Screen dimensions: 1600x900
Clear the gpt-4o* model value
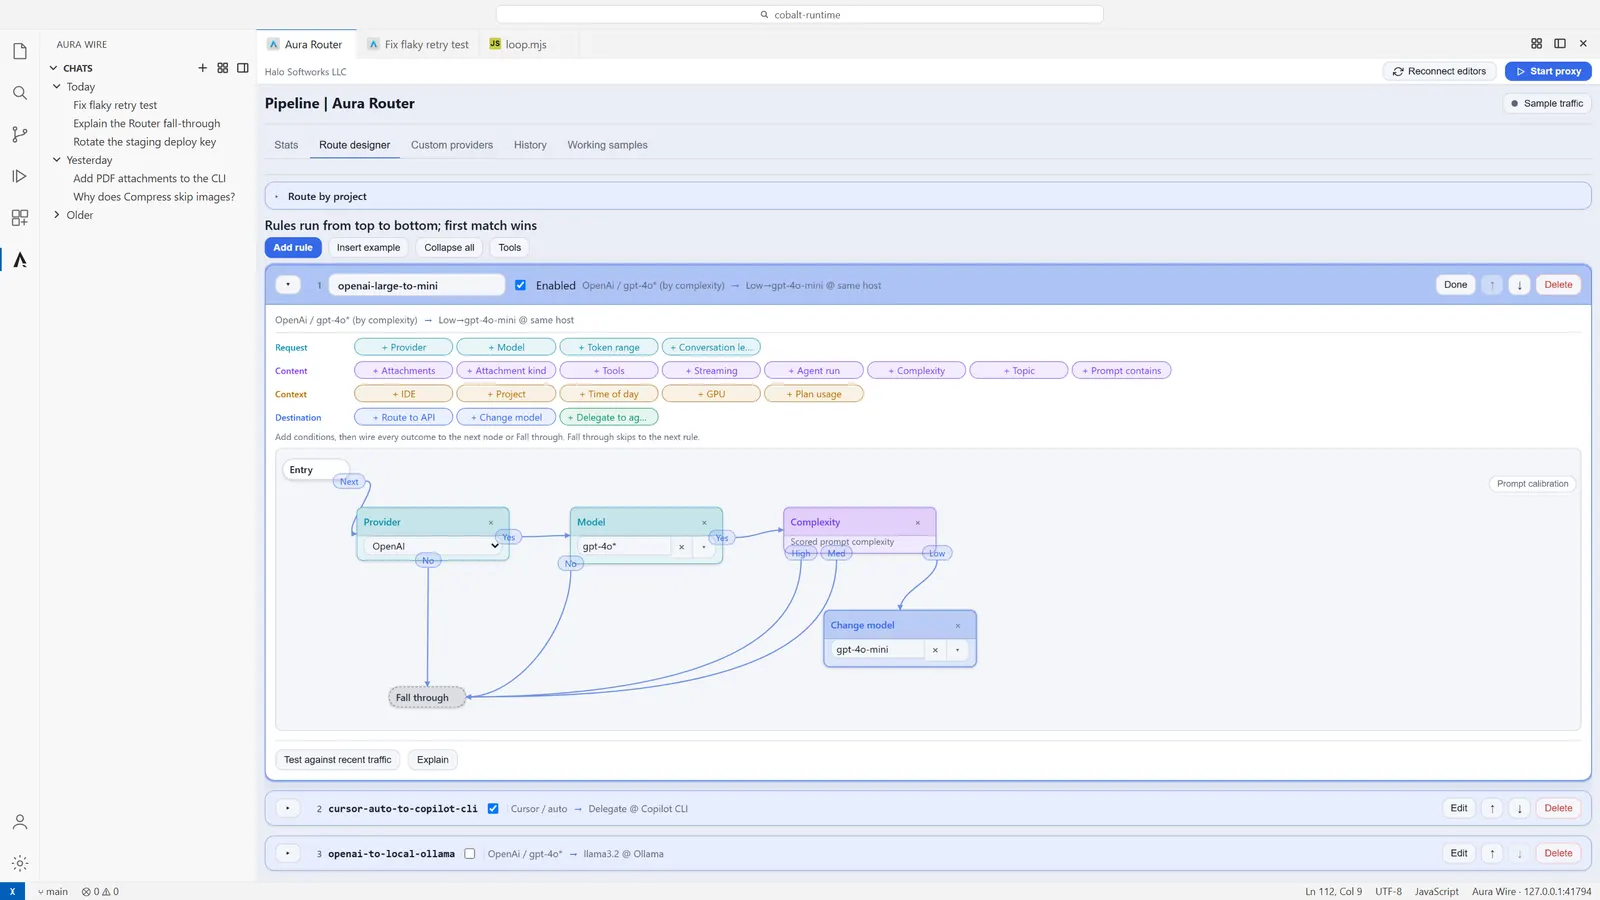(681, 547)
